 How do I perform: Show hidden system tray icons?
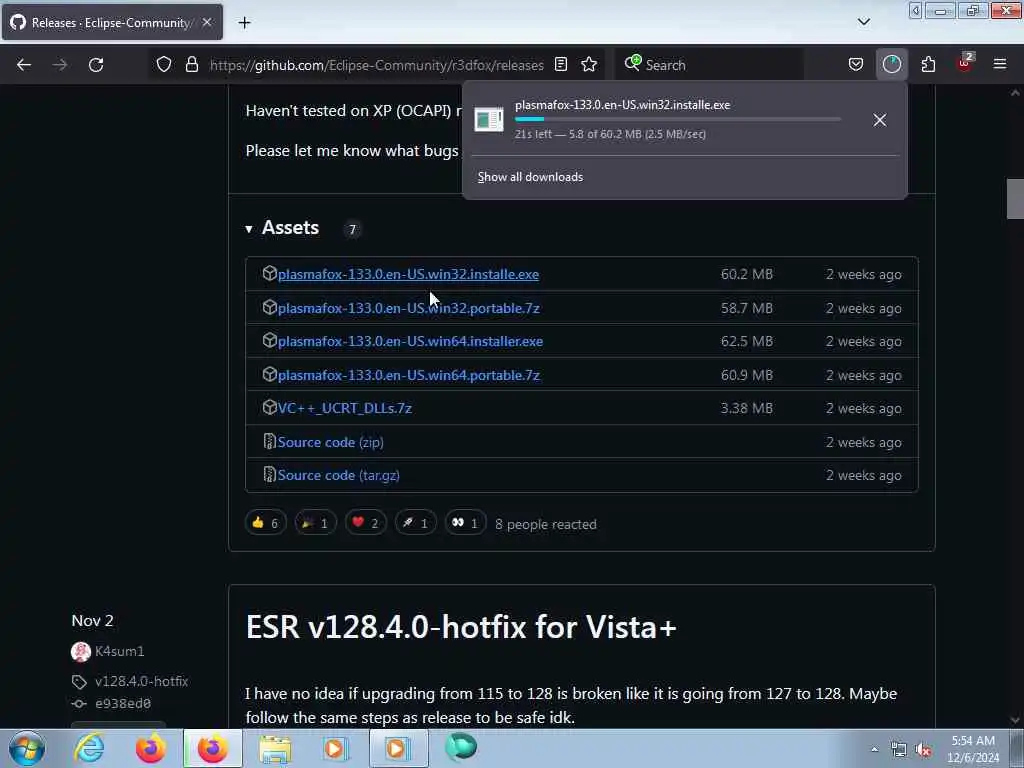[874, 749]
